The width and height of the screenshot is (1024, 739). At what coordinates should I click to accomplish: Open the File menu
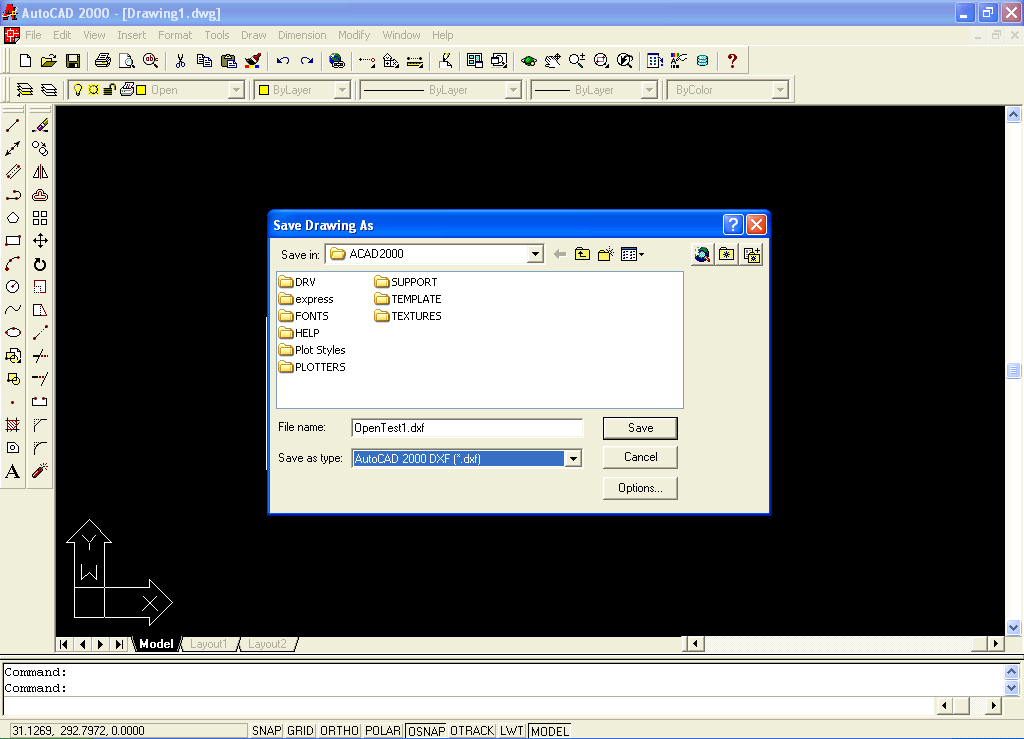click(x=33, y=35)
